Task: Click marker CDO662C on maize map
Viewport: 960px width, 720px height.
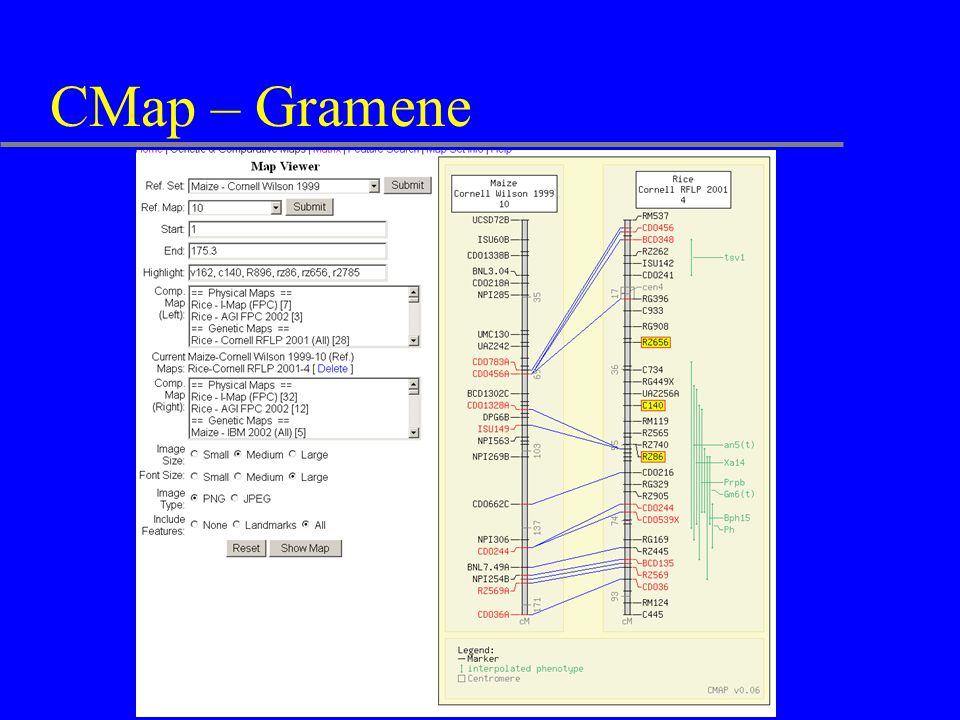Action: tap(490, 504)
